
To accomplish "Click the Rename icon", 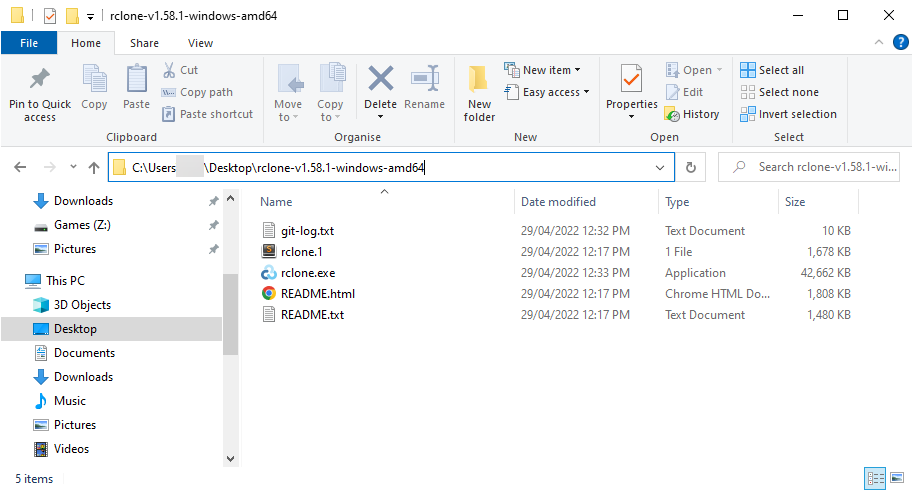I will [424, 79].
